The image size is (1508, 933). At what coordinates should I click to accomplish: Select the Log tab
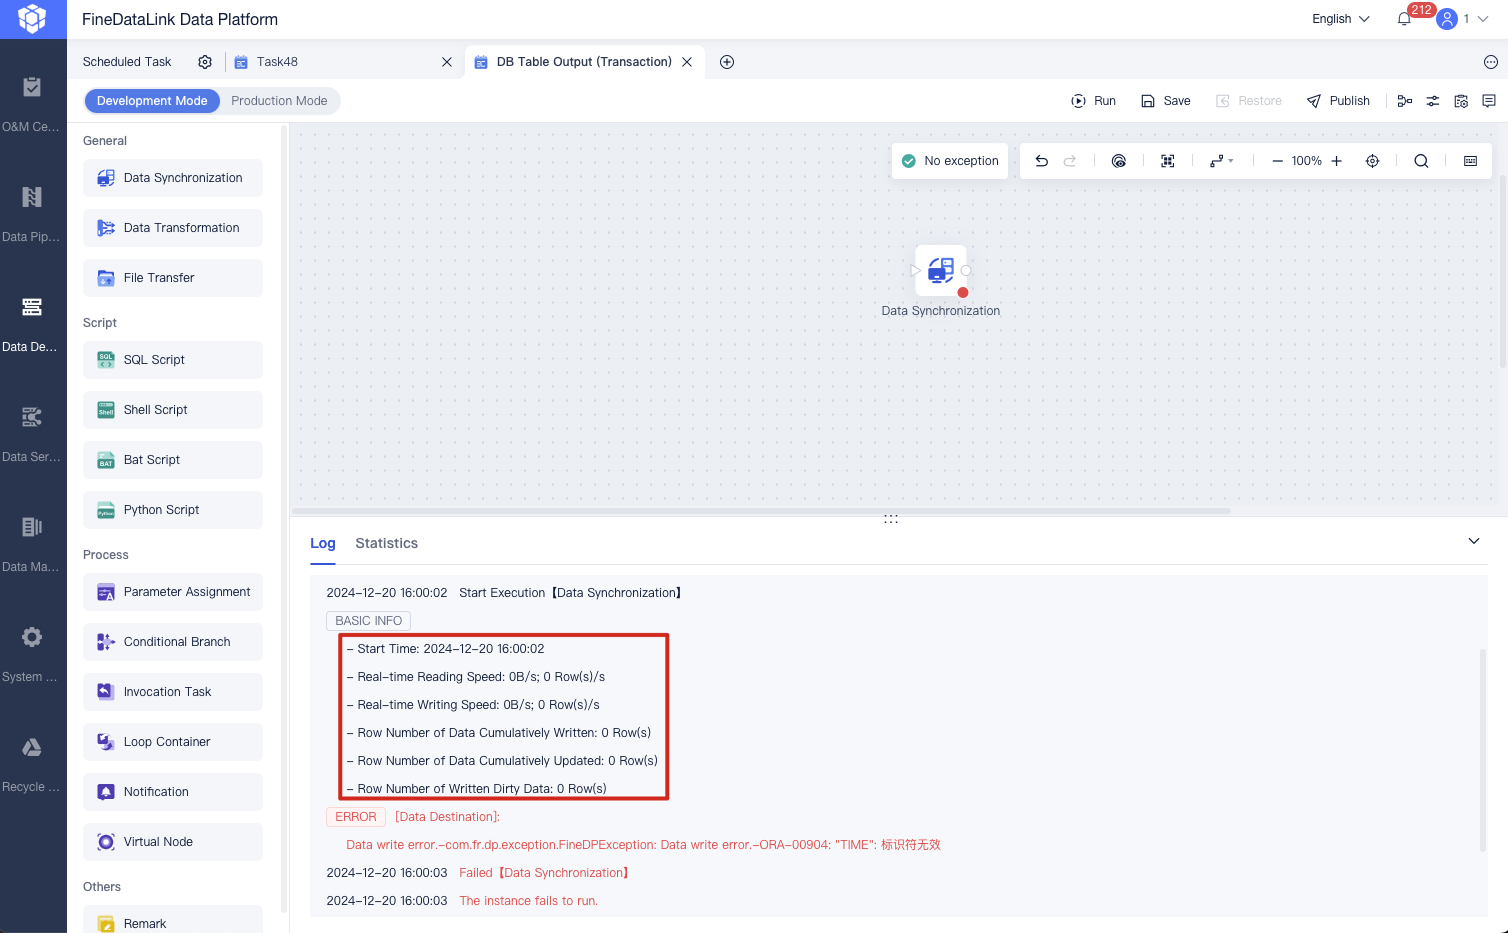point(322,543)
